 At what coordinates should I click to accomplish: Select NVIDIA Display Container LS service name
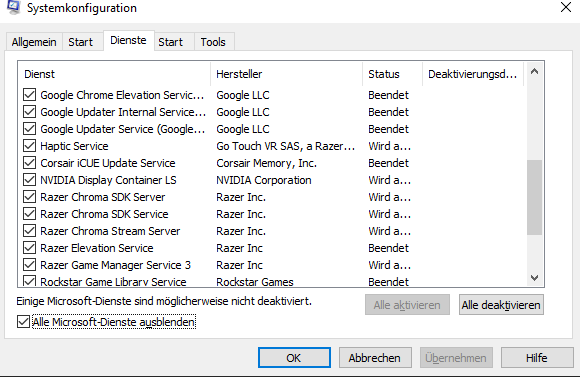(x=108, y=180)
